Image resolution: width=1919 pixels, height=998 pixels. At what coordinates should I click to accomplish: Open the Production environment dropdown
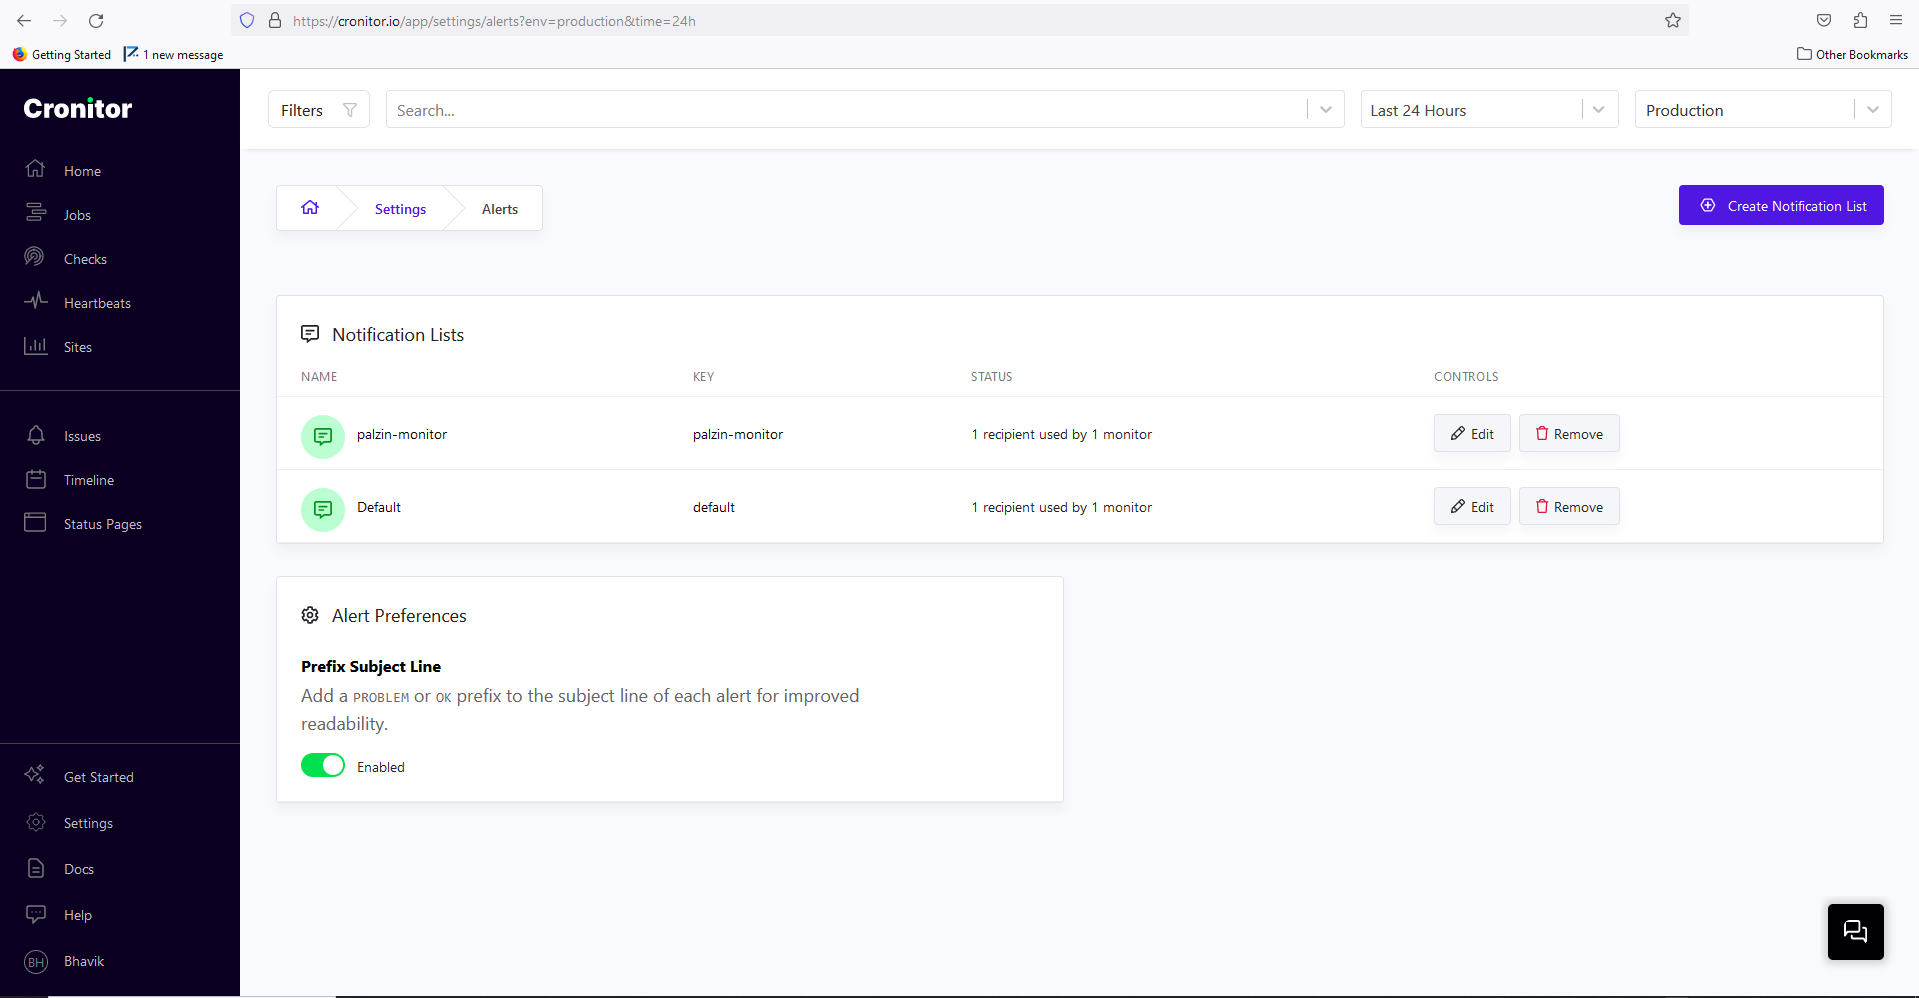point(1762,109)
